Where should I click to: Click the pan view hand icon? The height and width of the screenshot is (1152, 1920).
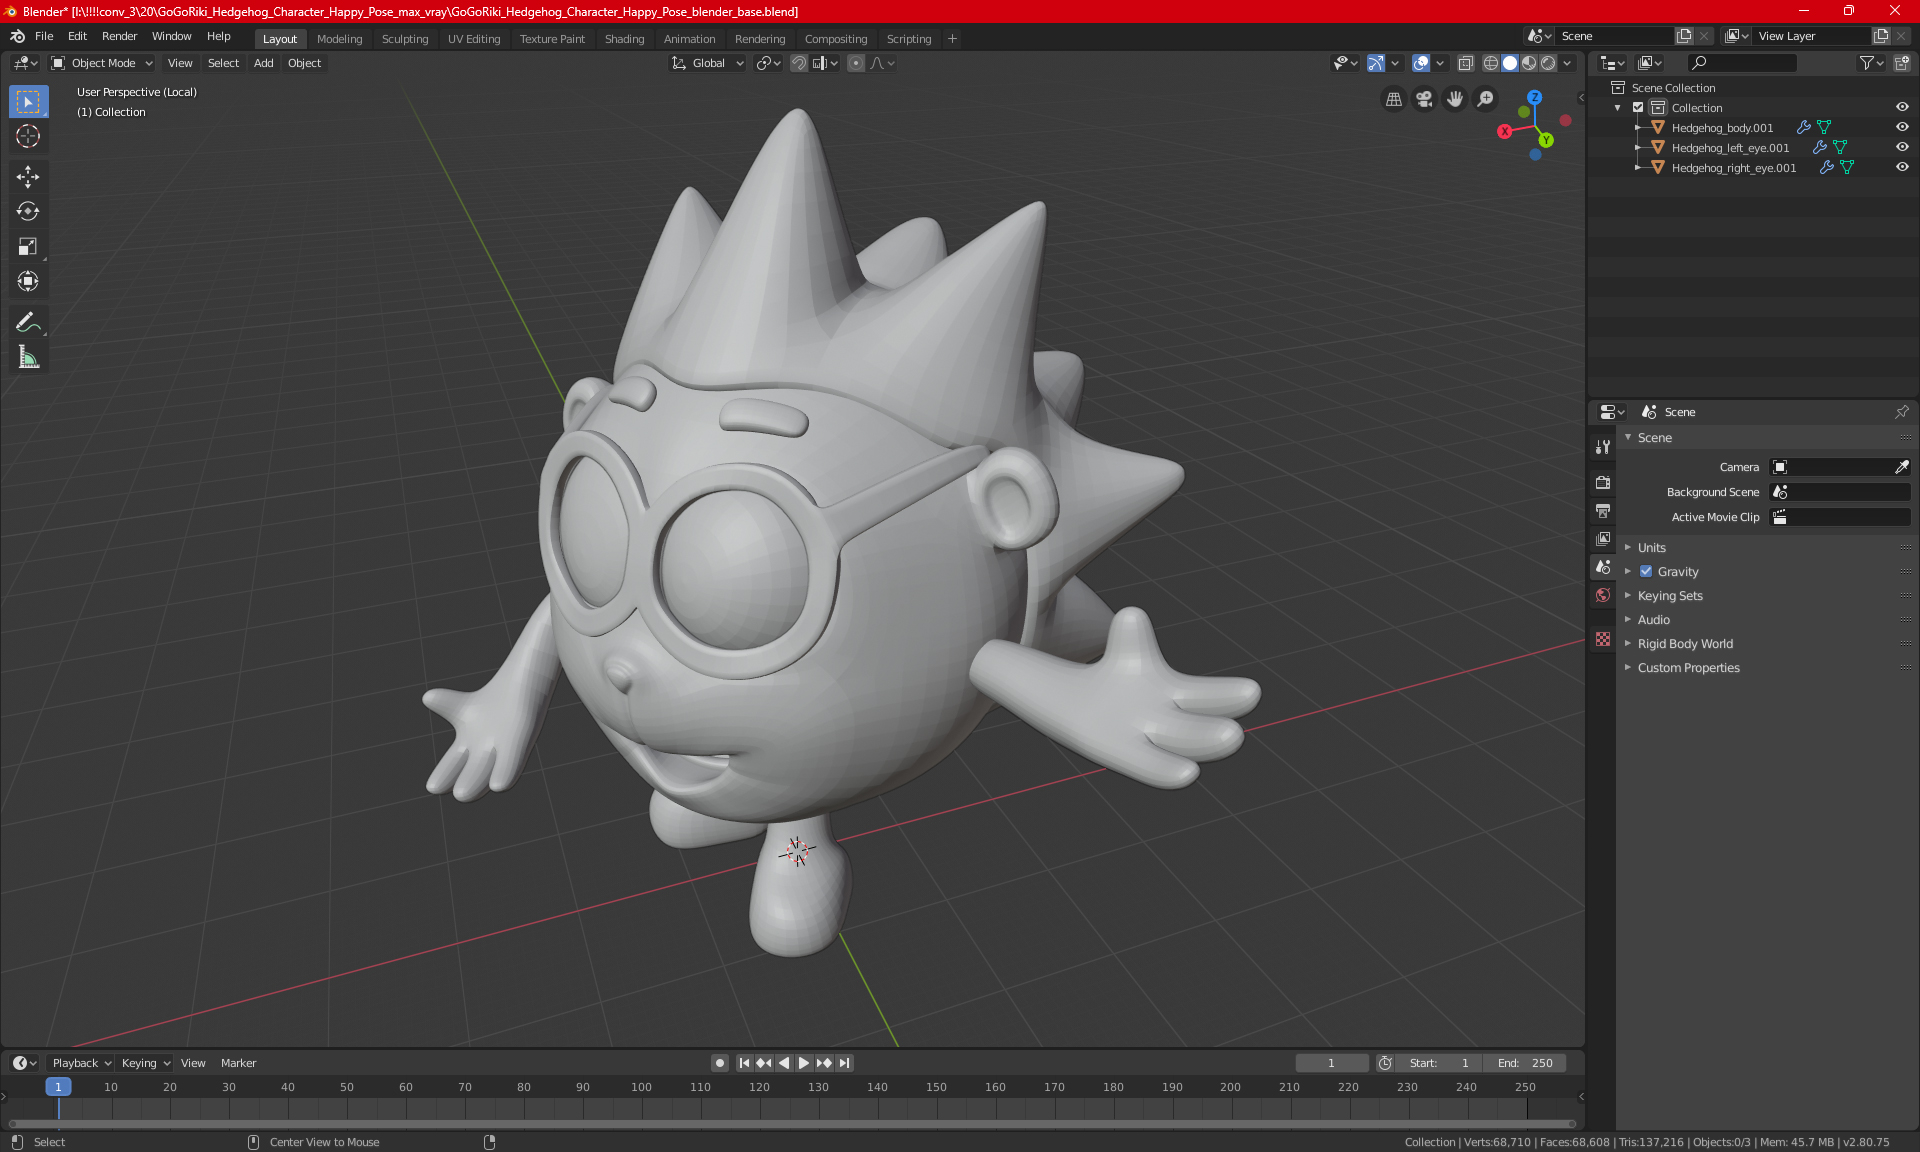(1455, 99)
